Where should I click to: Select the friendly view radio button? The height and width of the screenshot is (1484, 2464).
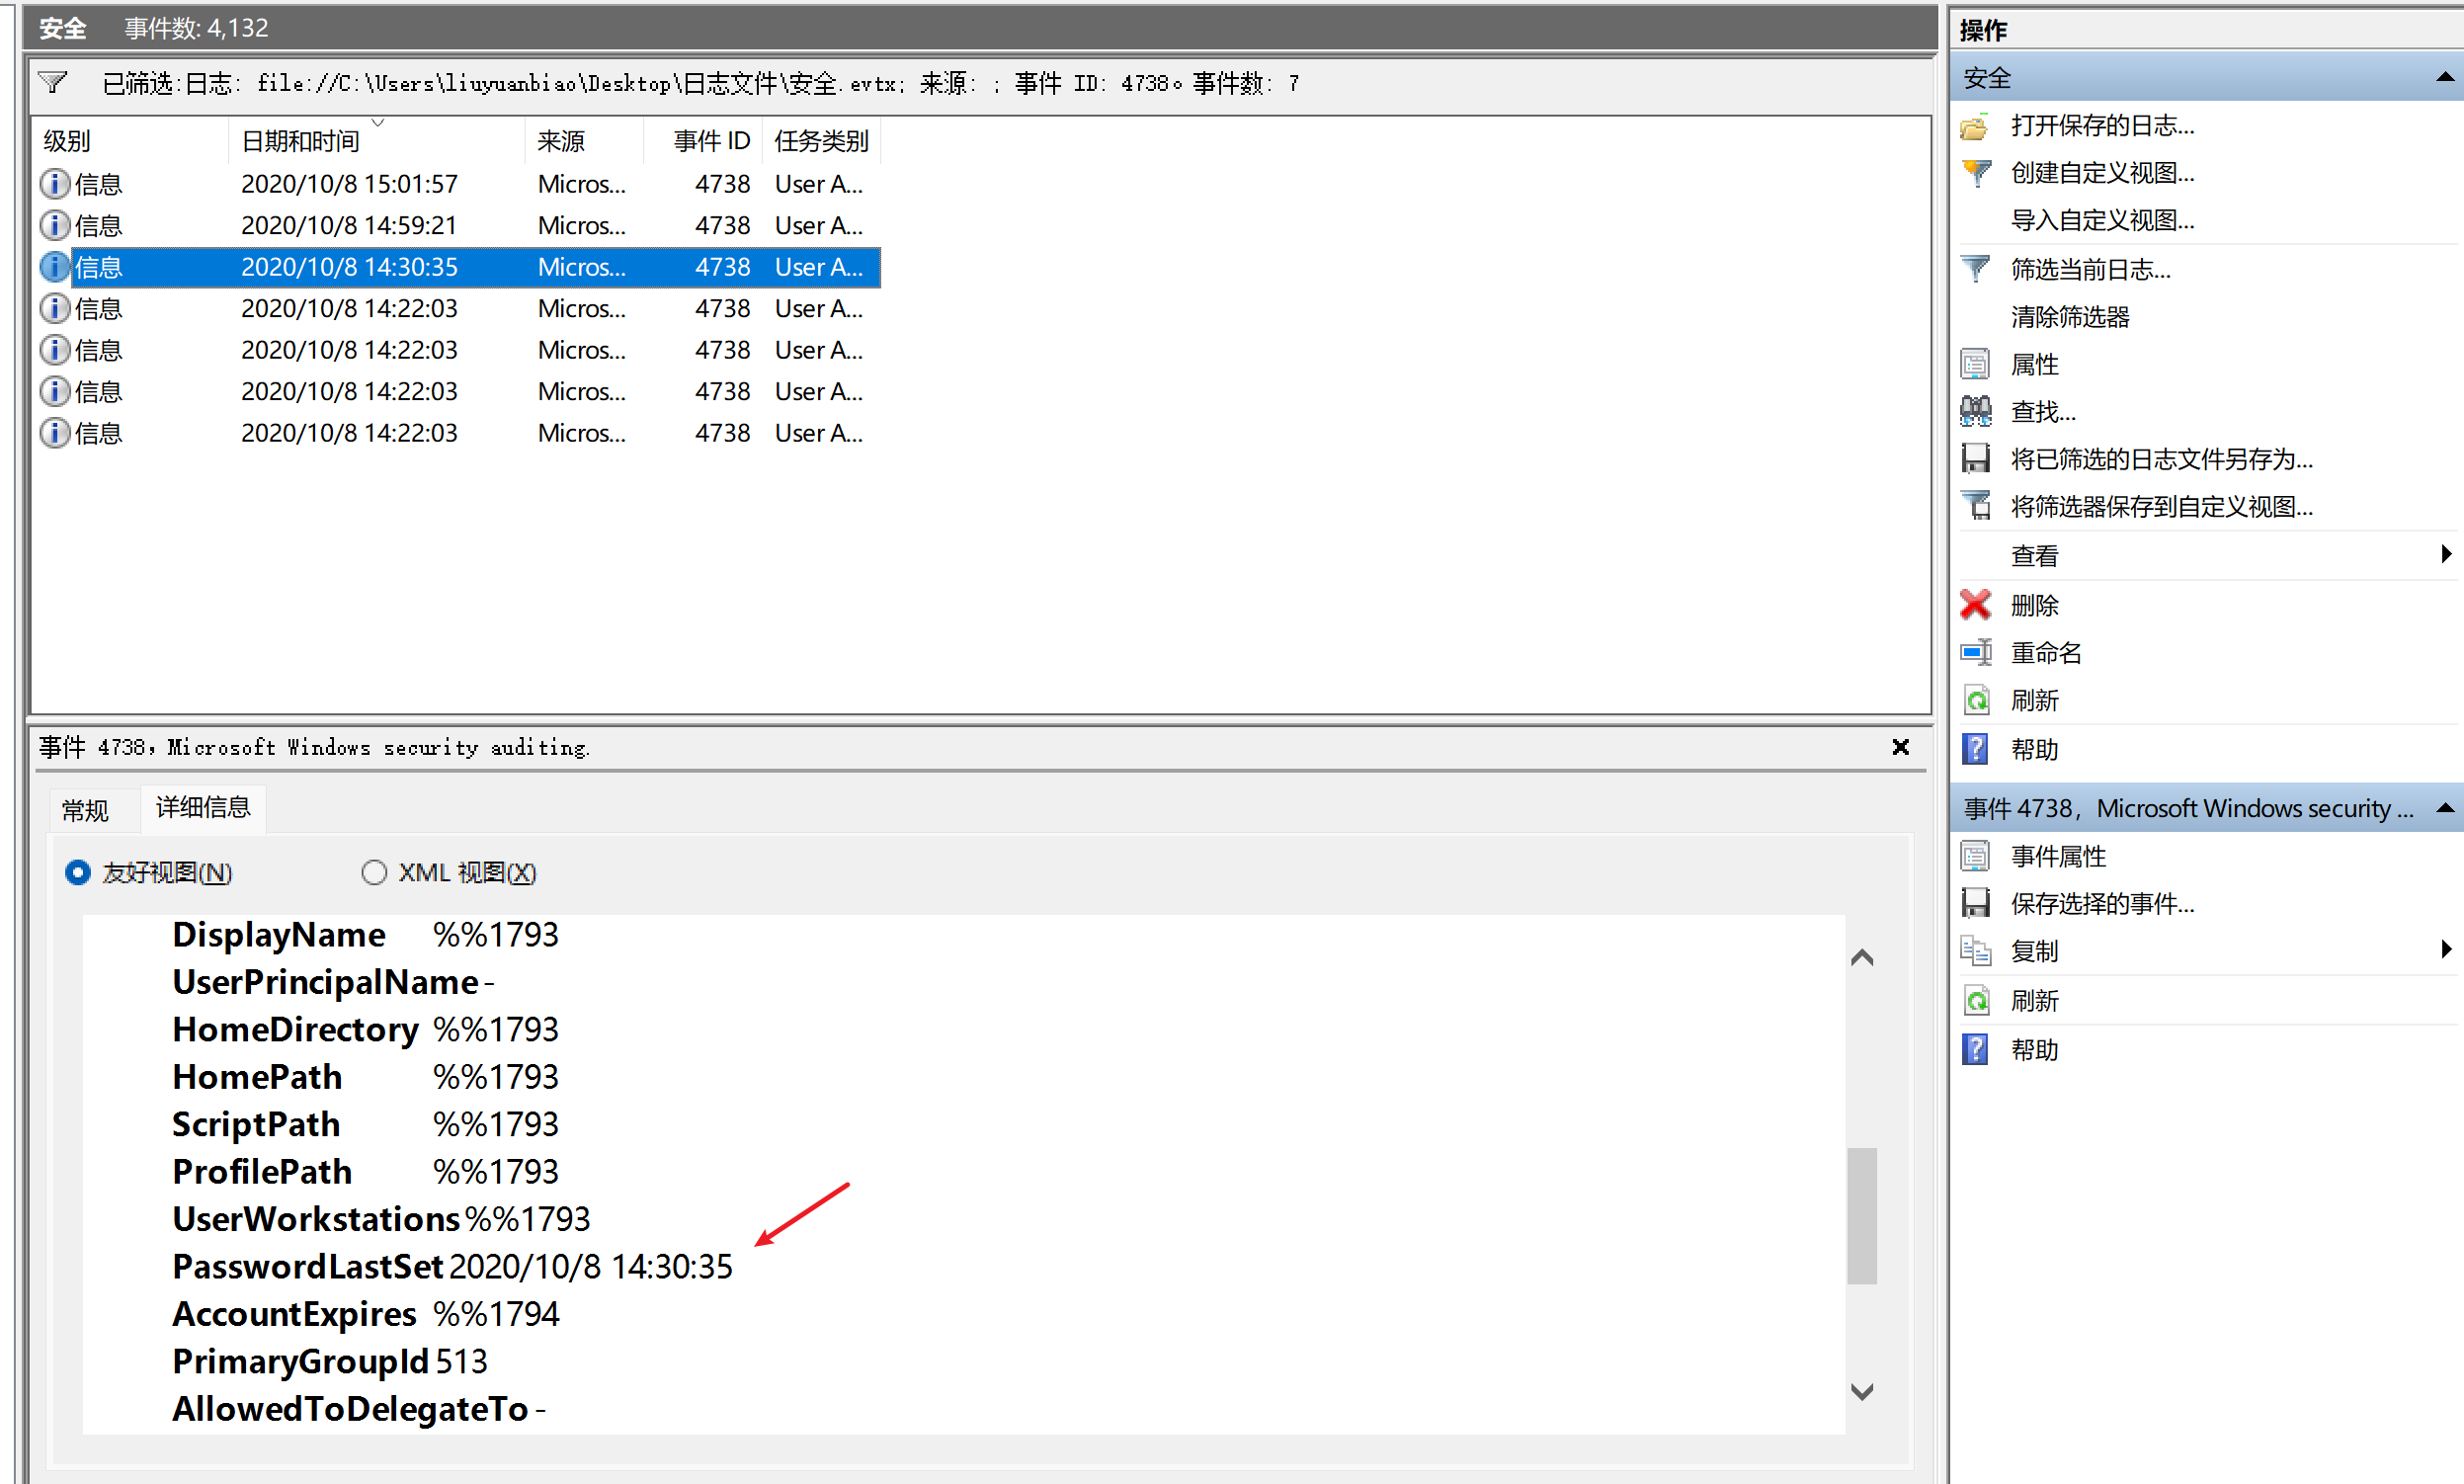click(78, 872)
